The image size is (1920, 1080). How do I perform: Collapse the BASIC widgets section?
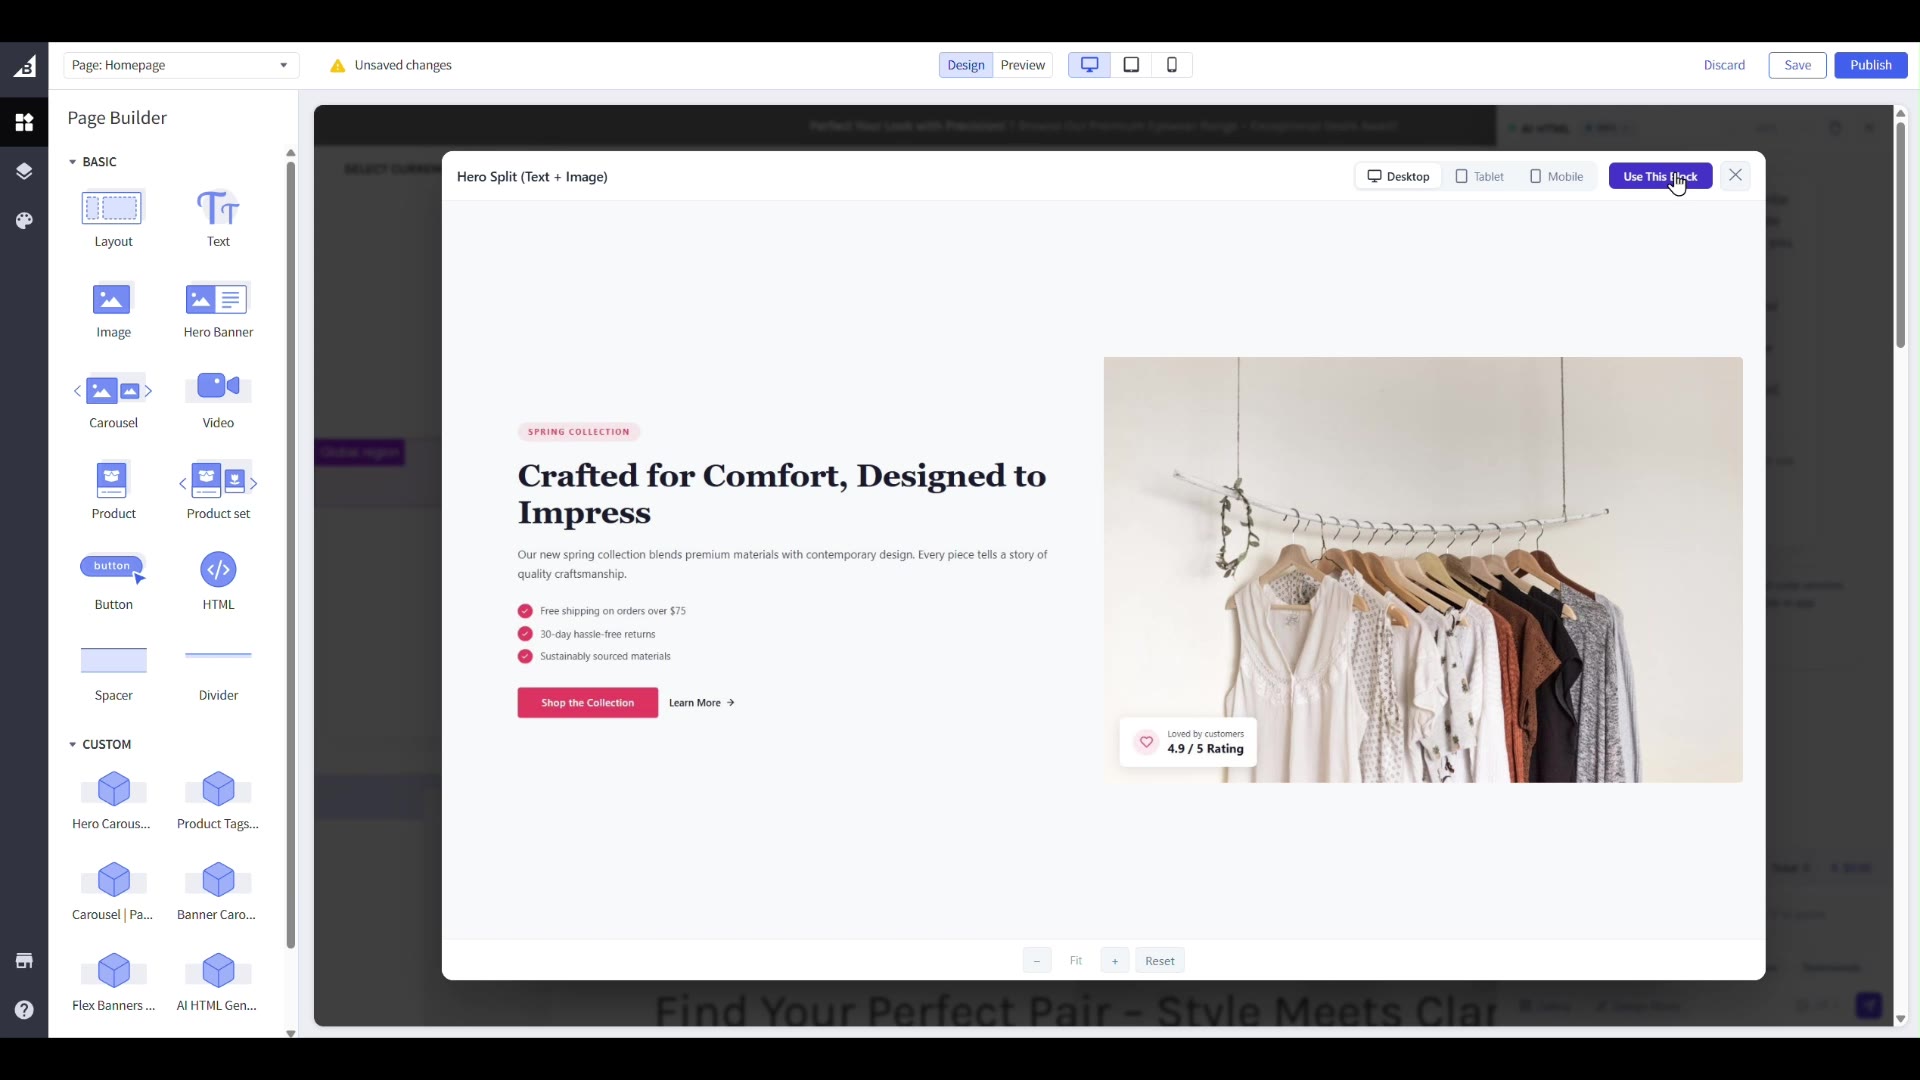pos(93,162)
